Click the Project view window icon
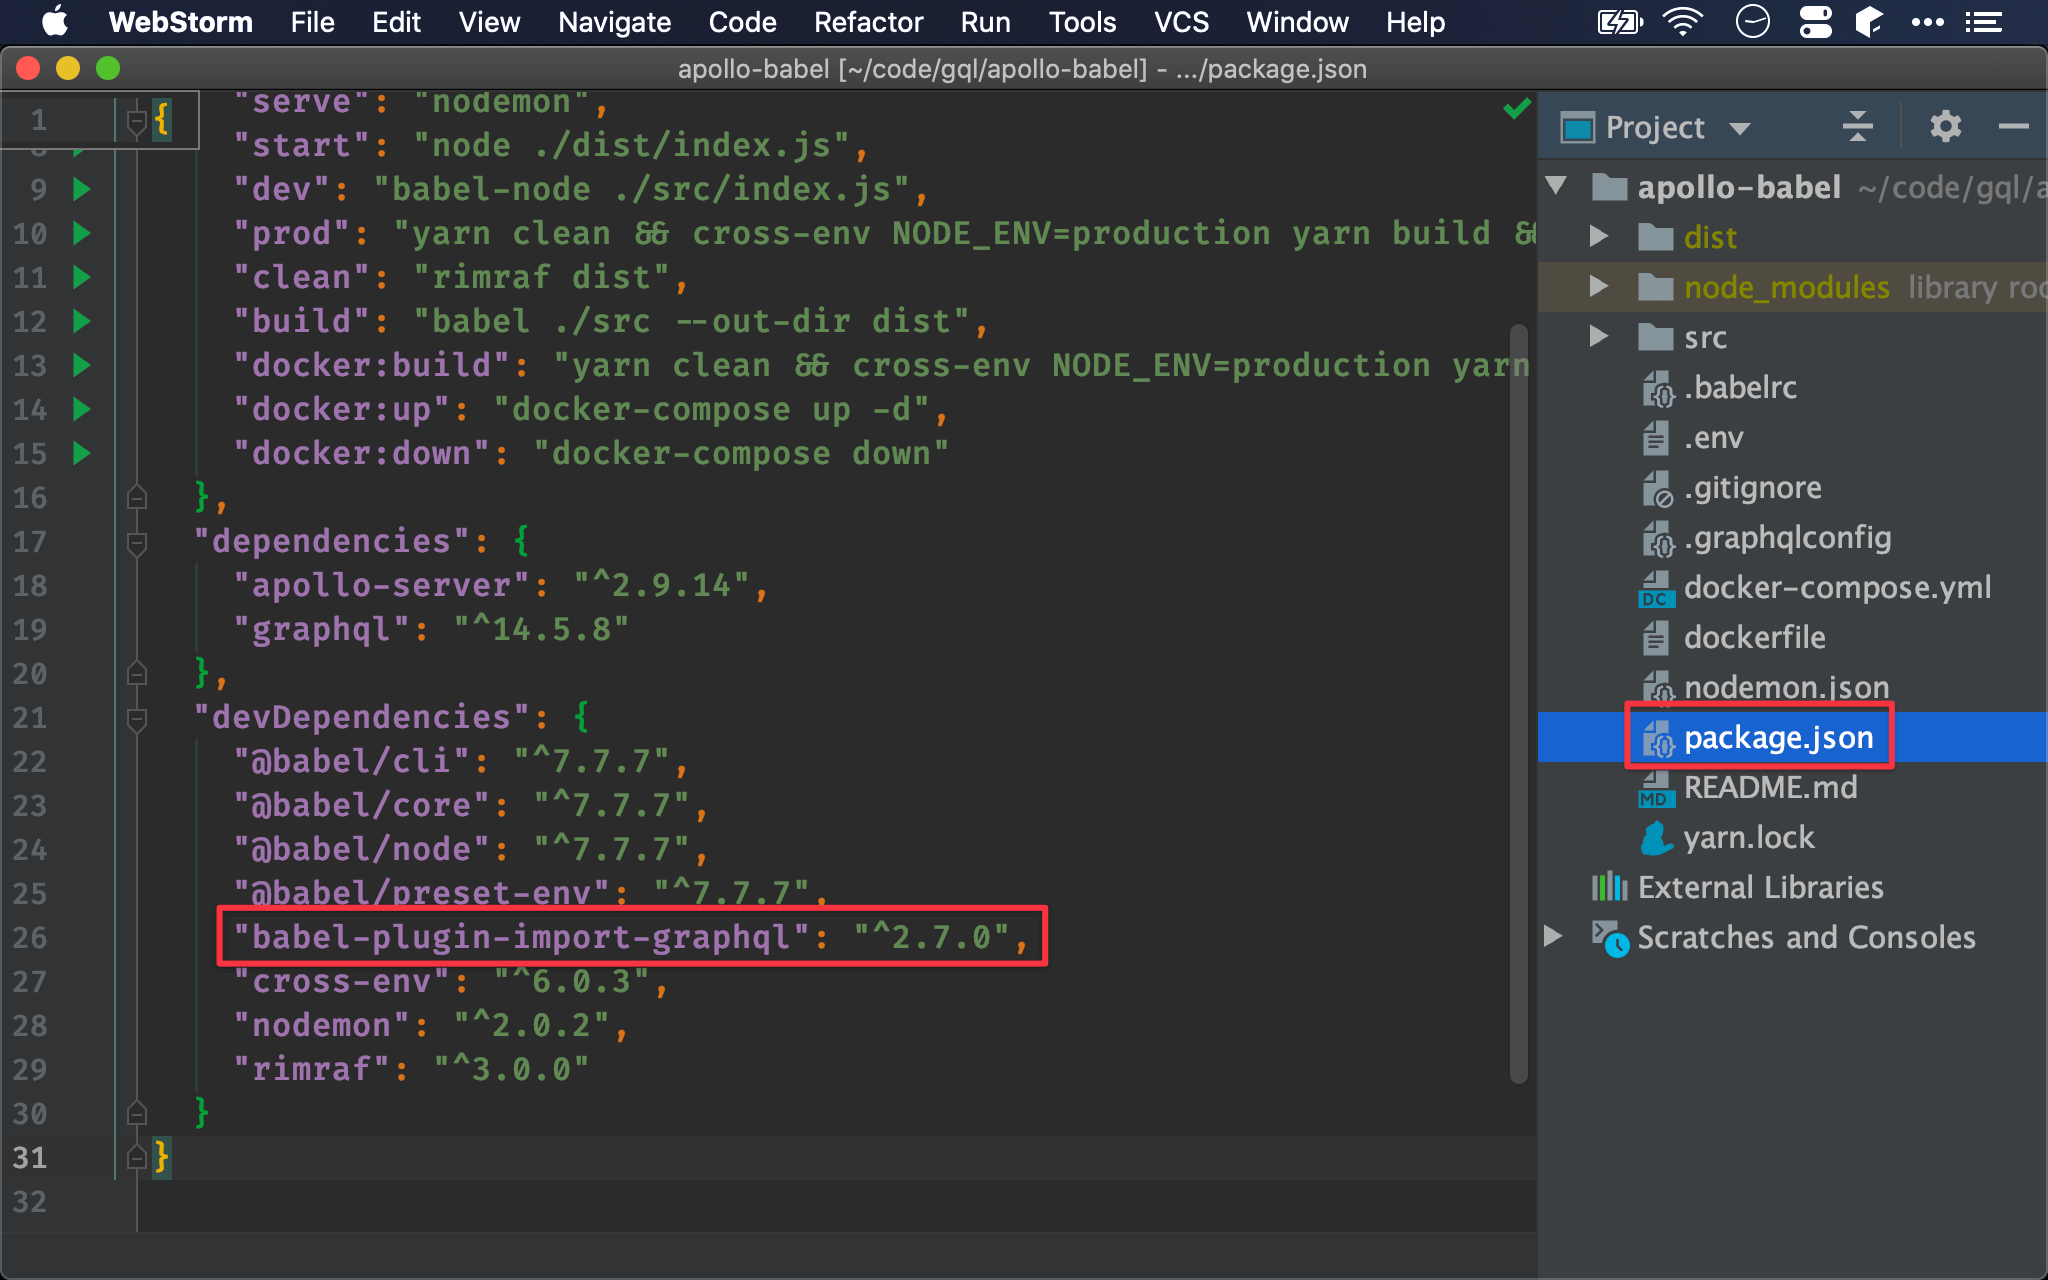Screen dimensions: 2048x1280 point(1577,128)
